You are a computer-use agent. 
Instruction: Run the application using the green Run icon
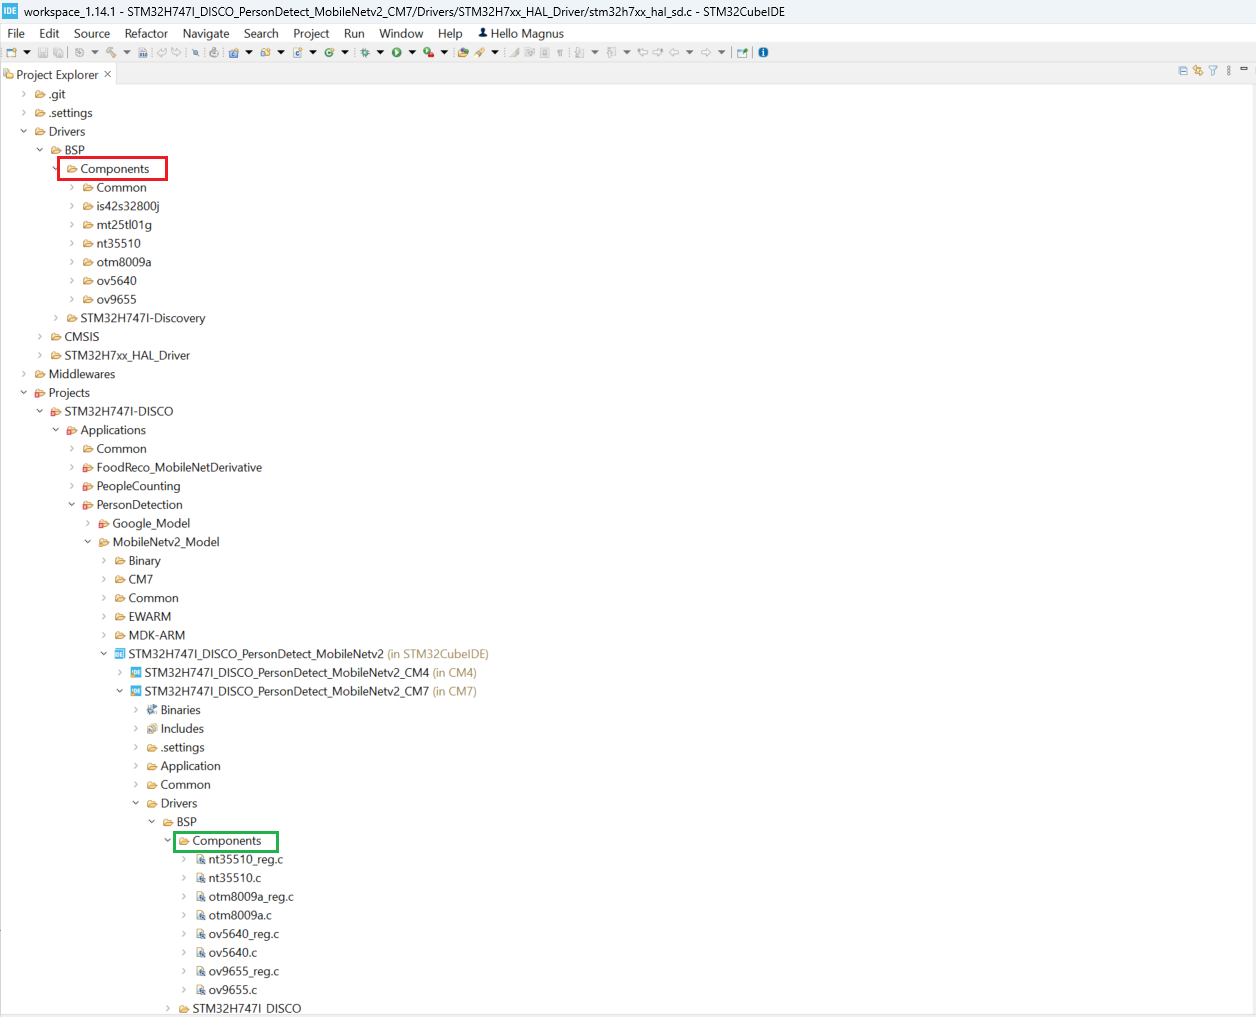(397, 52)
